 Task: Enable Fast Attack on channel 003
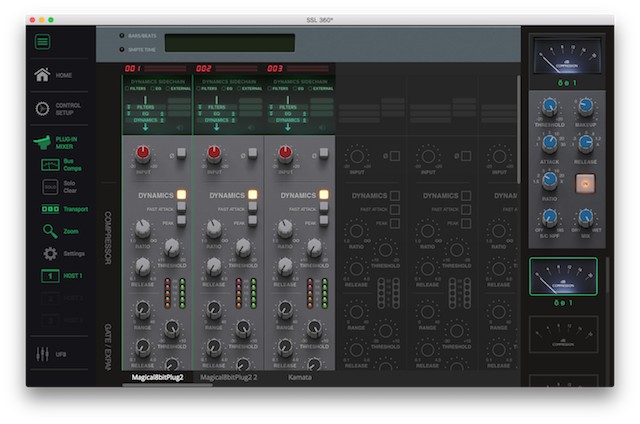(x=324, y=207)
